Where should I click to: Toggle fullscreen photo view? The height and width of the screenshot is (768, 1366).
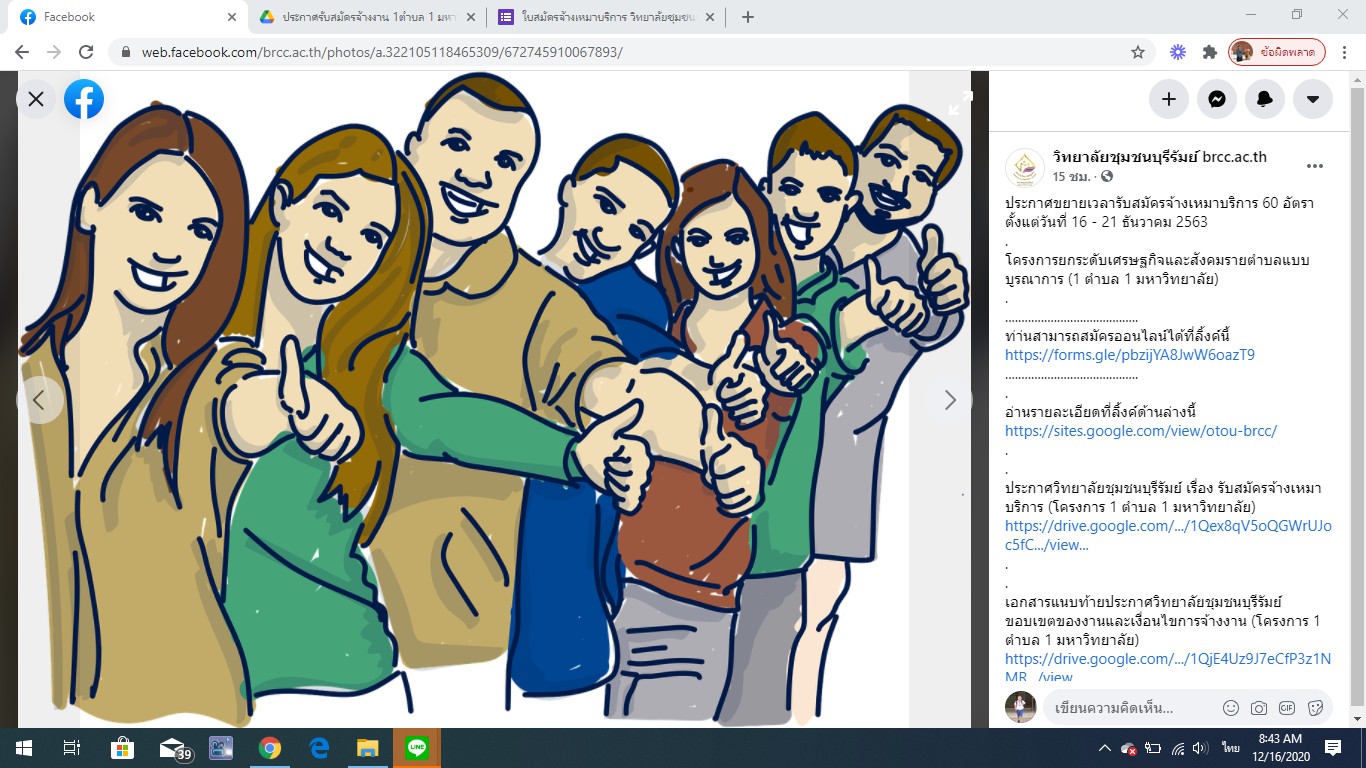tap(959, 103)
